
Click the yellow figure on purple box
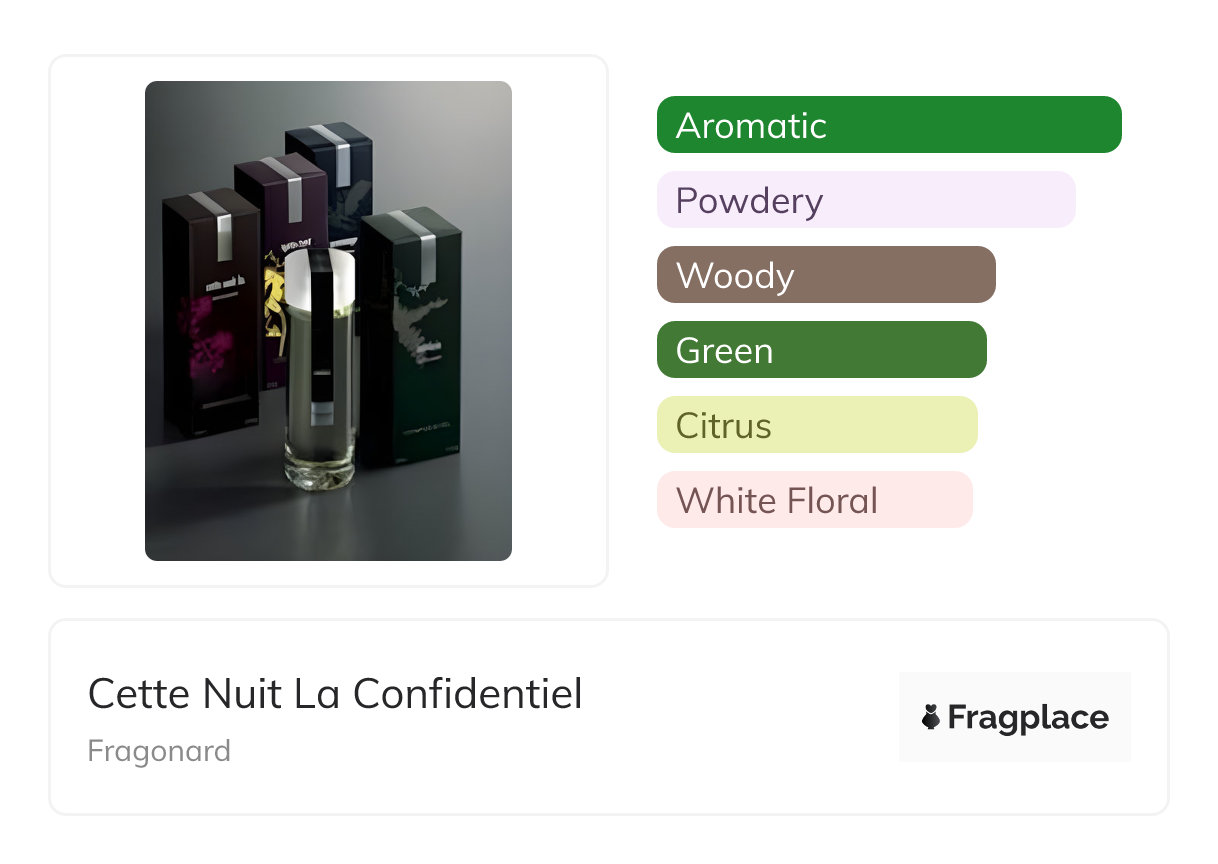click(x=273, y=300)
